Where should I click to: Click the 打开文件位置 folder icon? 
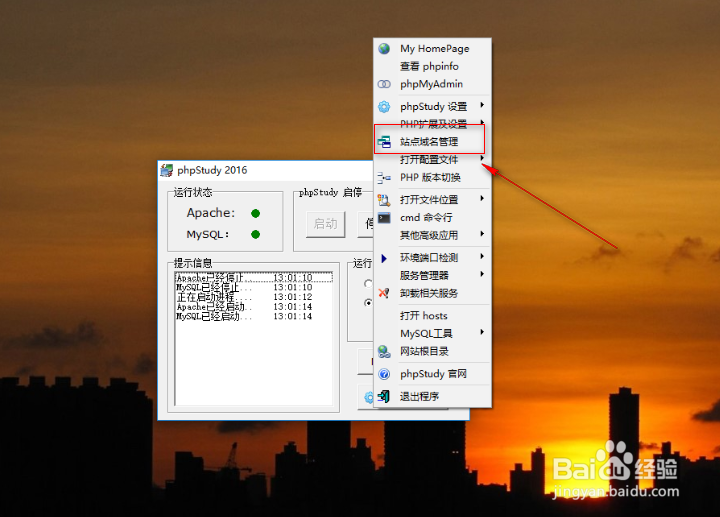pos(384,200)
